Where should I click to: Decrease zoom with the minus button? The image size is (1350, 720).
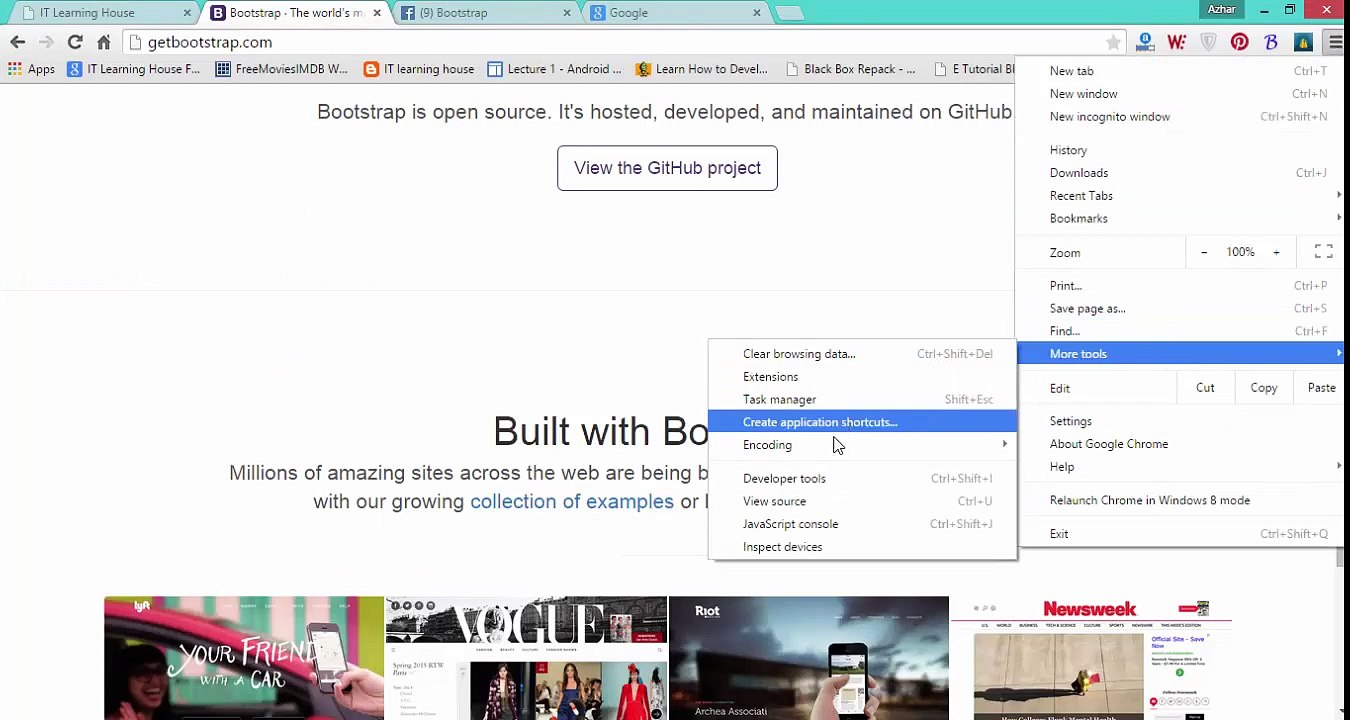click(x=1204, y=252)
